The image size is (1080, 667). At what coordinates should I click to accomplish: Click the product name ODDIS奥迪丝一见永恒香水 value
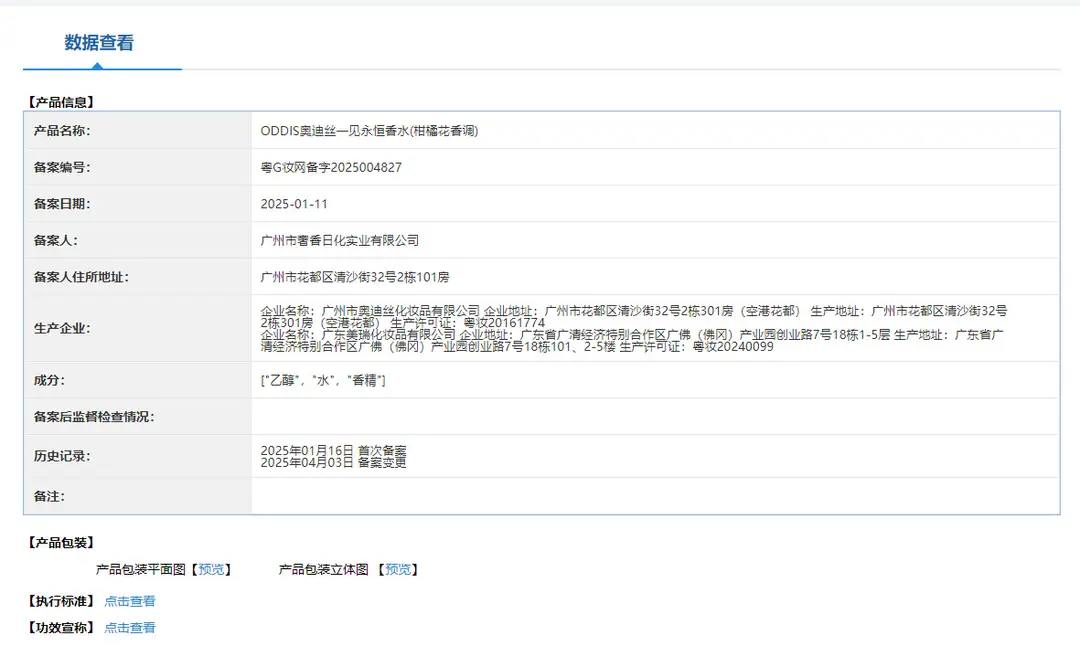coord(369,131)
